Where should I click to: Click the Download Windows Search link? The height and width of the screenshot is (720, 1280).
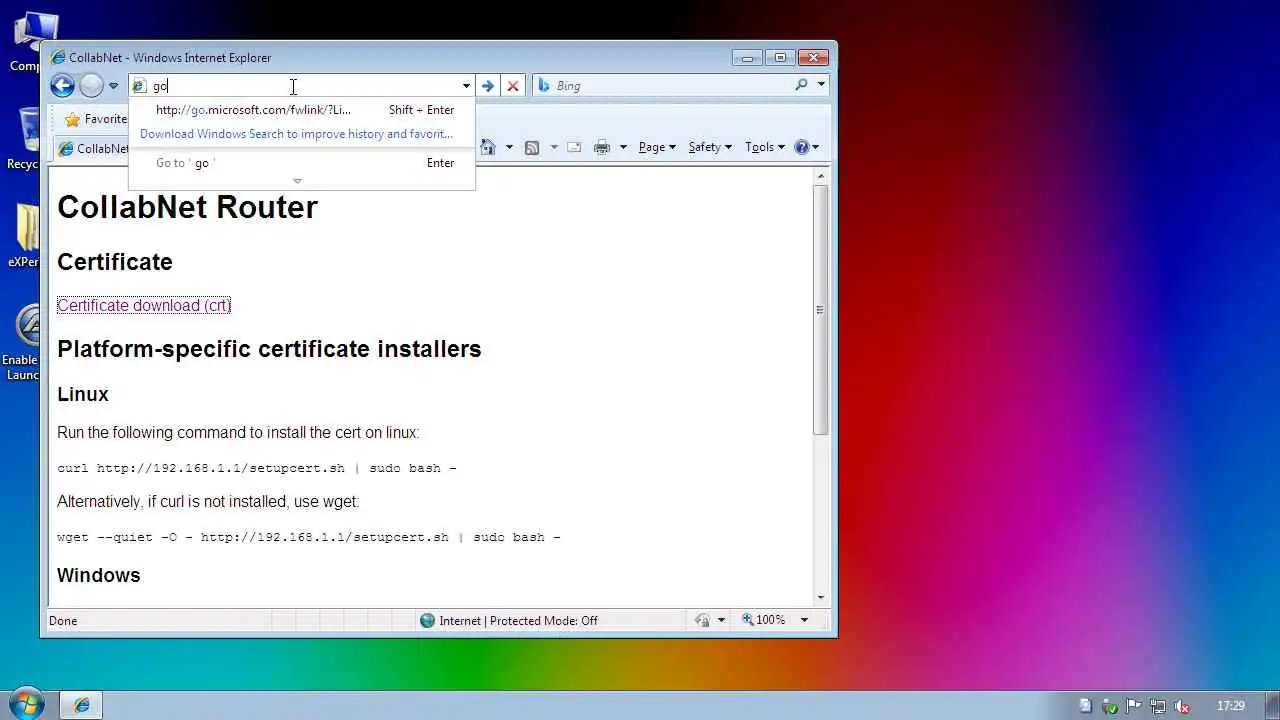tap(296, 134)
